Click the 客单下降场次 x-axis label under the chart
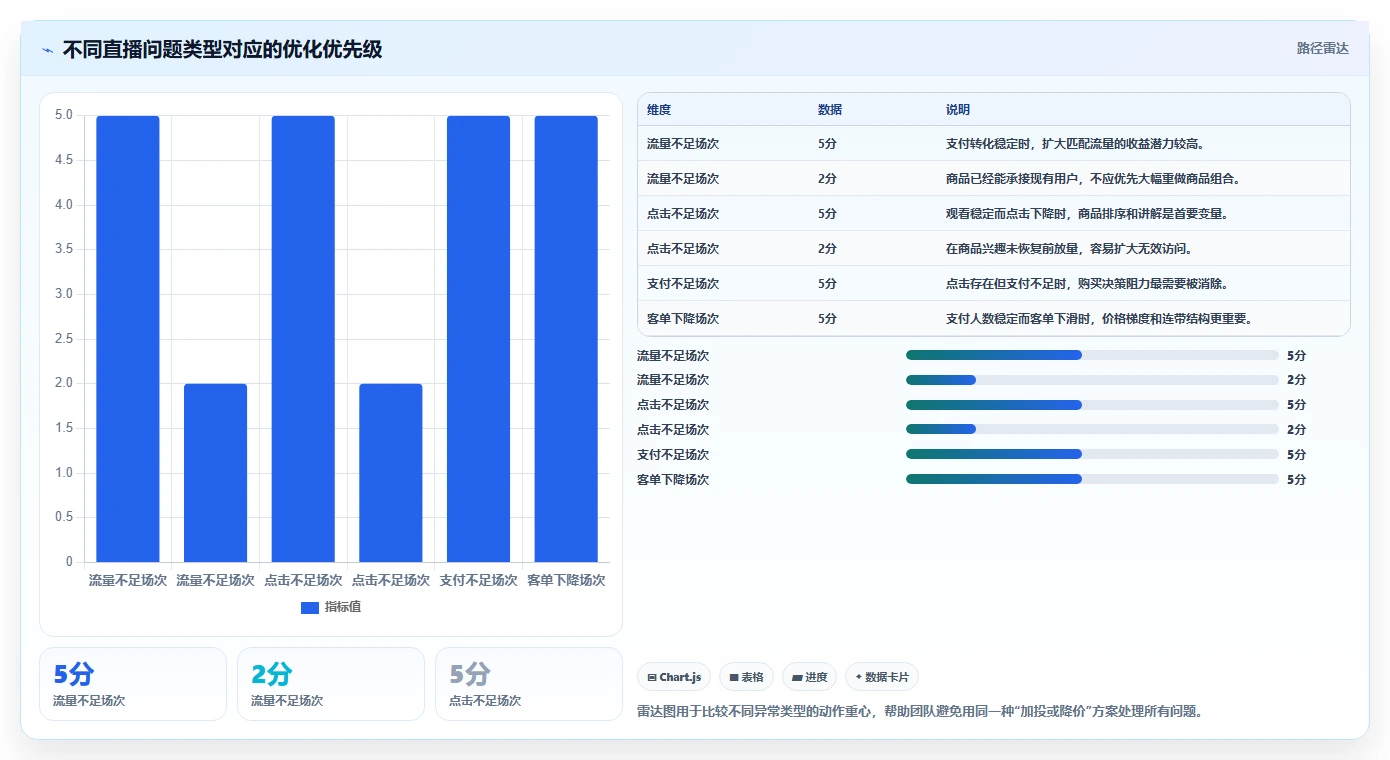This screenshot has height=760, width=1390. click(566, 580)
